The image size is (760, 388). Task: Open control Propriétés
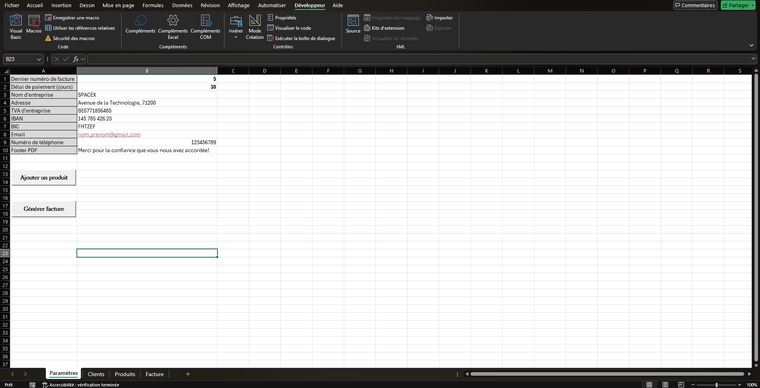(282, 18)
